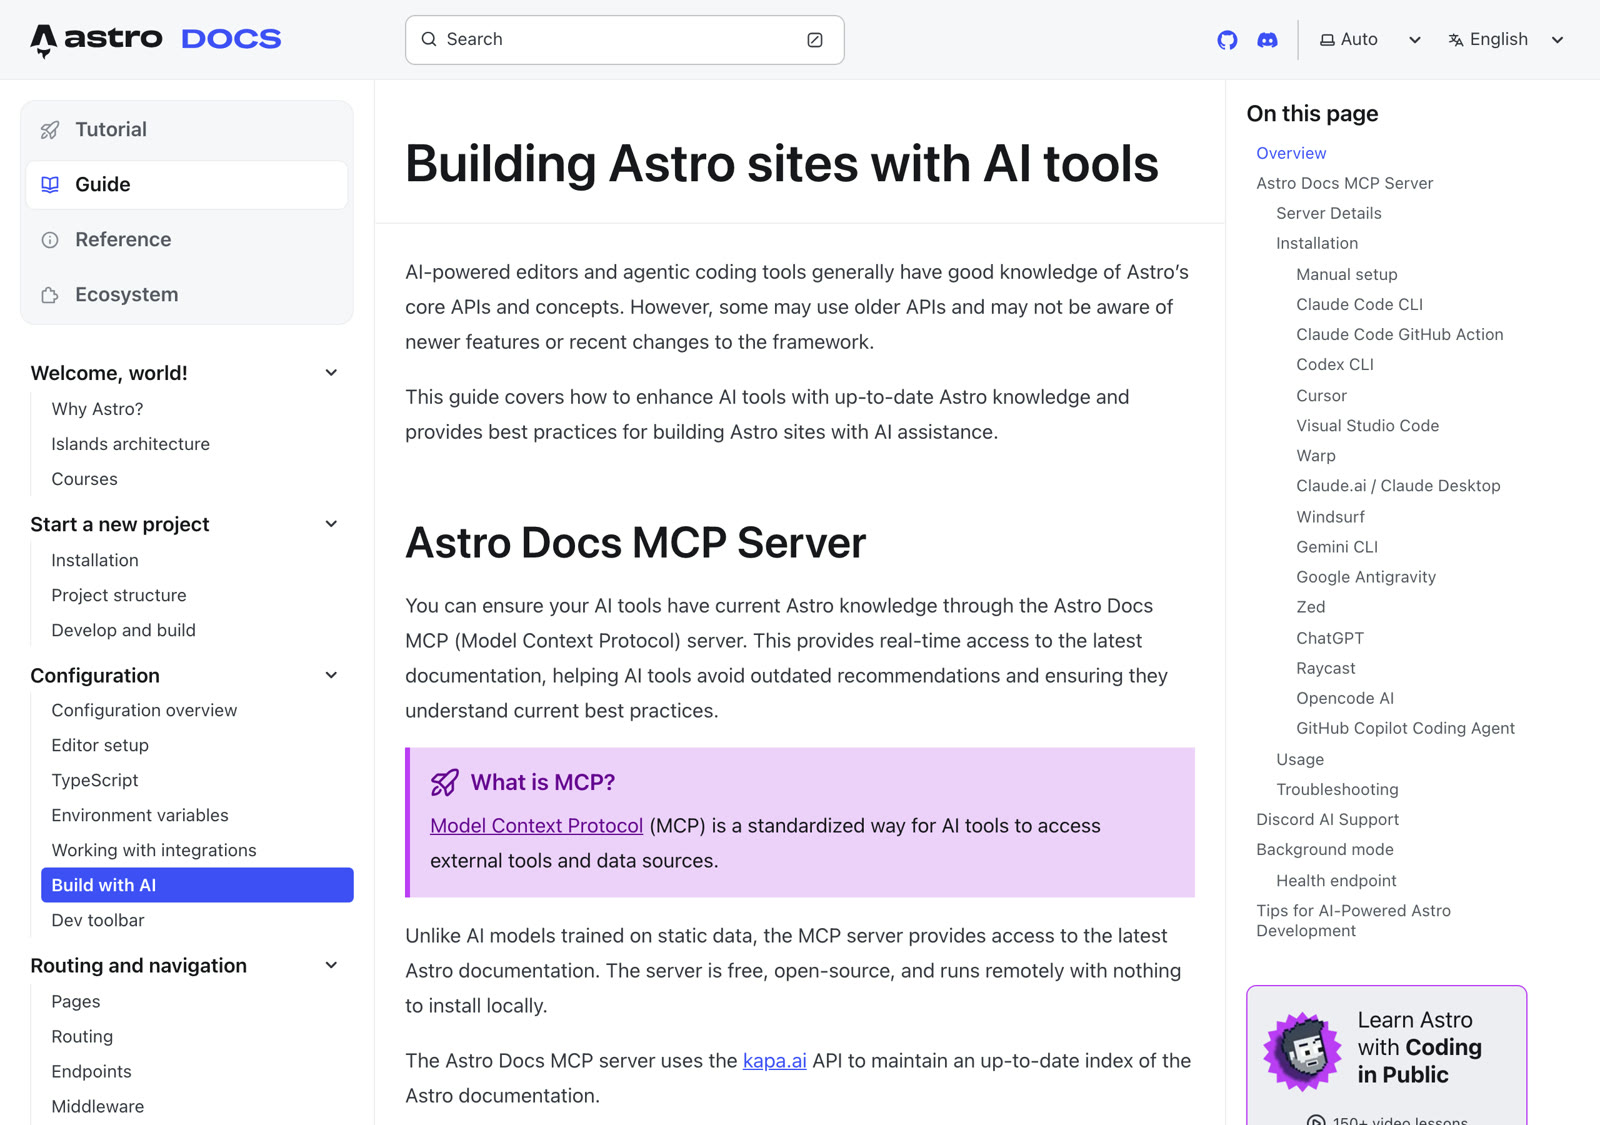
Task: Follow the kapa.ai link
Action: [774, 1061]
